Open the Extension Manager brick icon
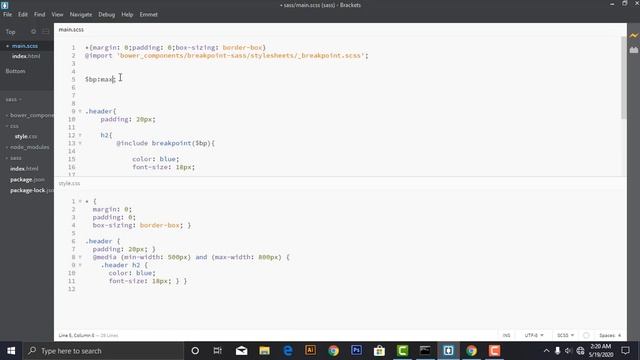This screenshot has width=640, height=360. [x=633, y=50]
